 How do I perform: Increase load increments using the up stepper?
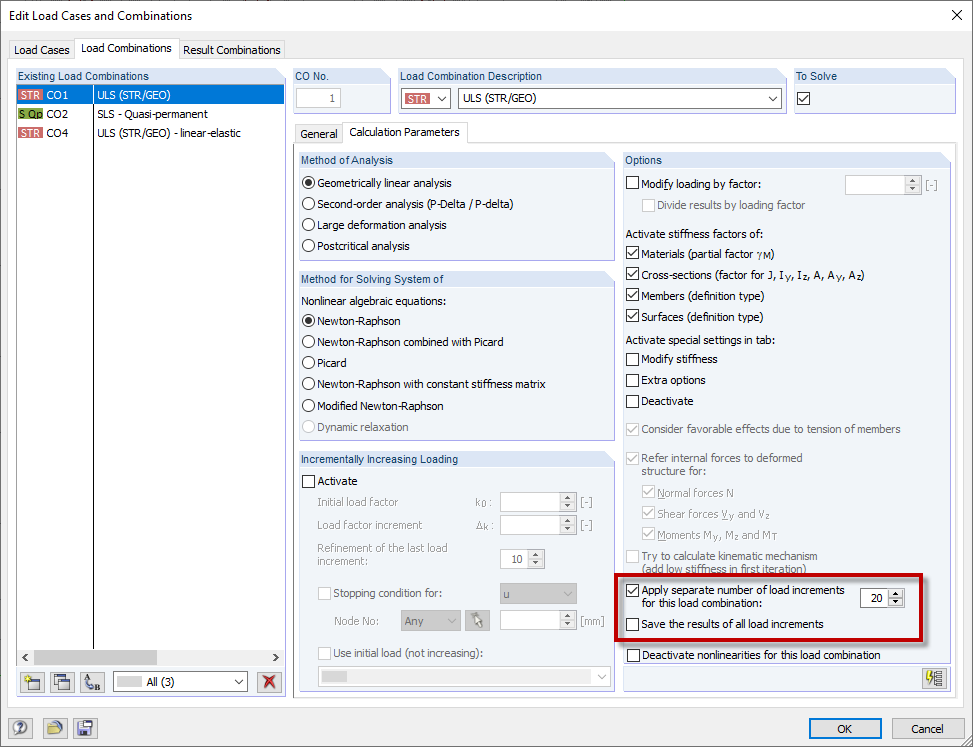[x=896, y=594]
